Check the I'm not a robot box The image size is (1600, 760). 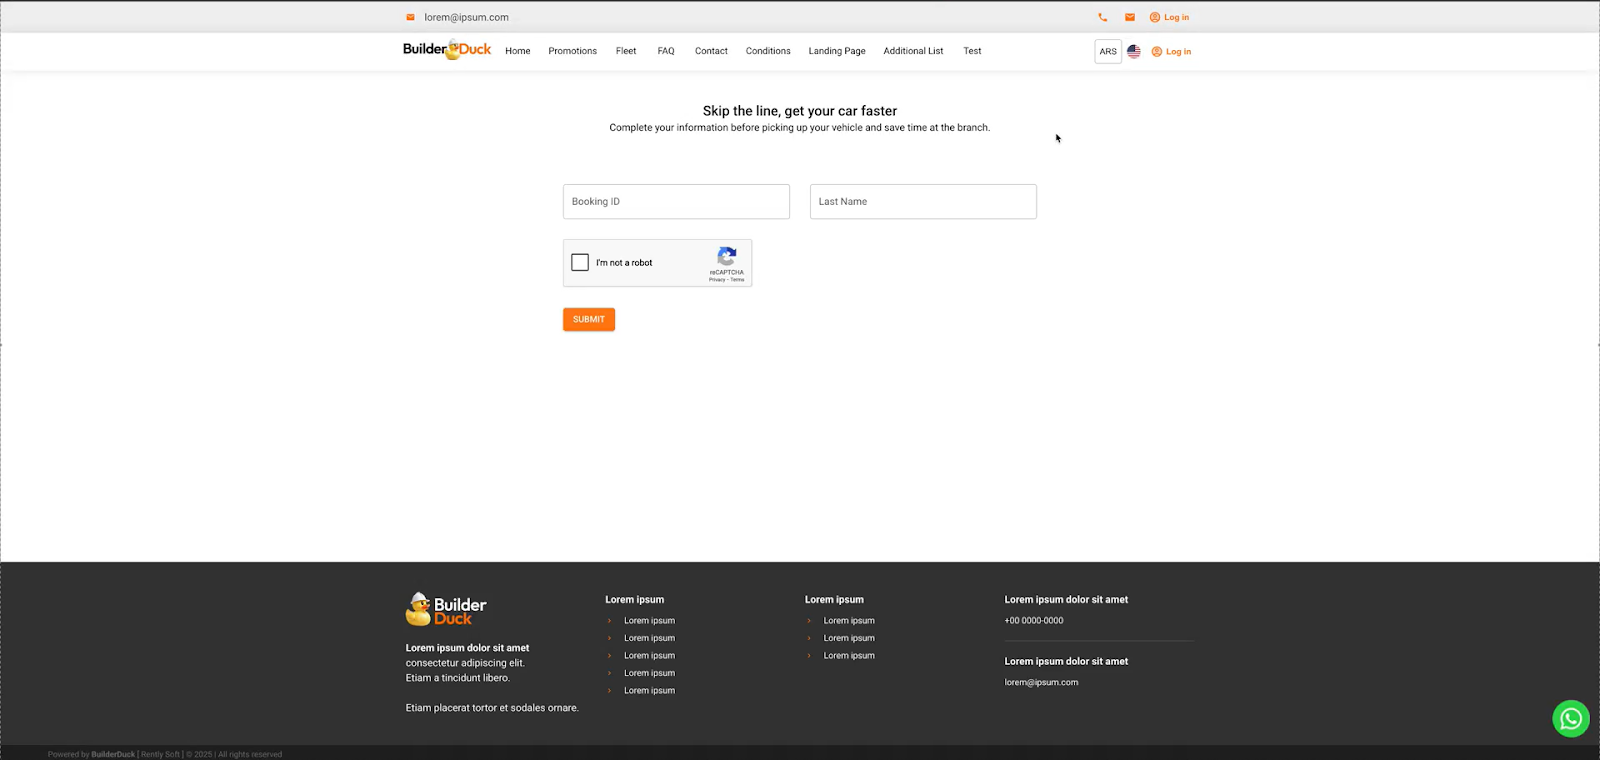click(580, 262)
